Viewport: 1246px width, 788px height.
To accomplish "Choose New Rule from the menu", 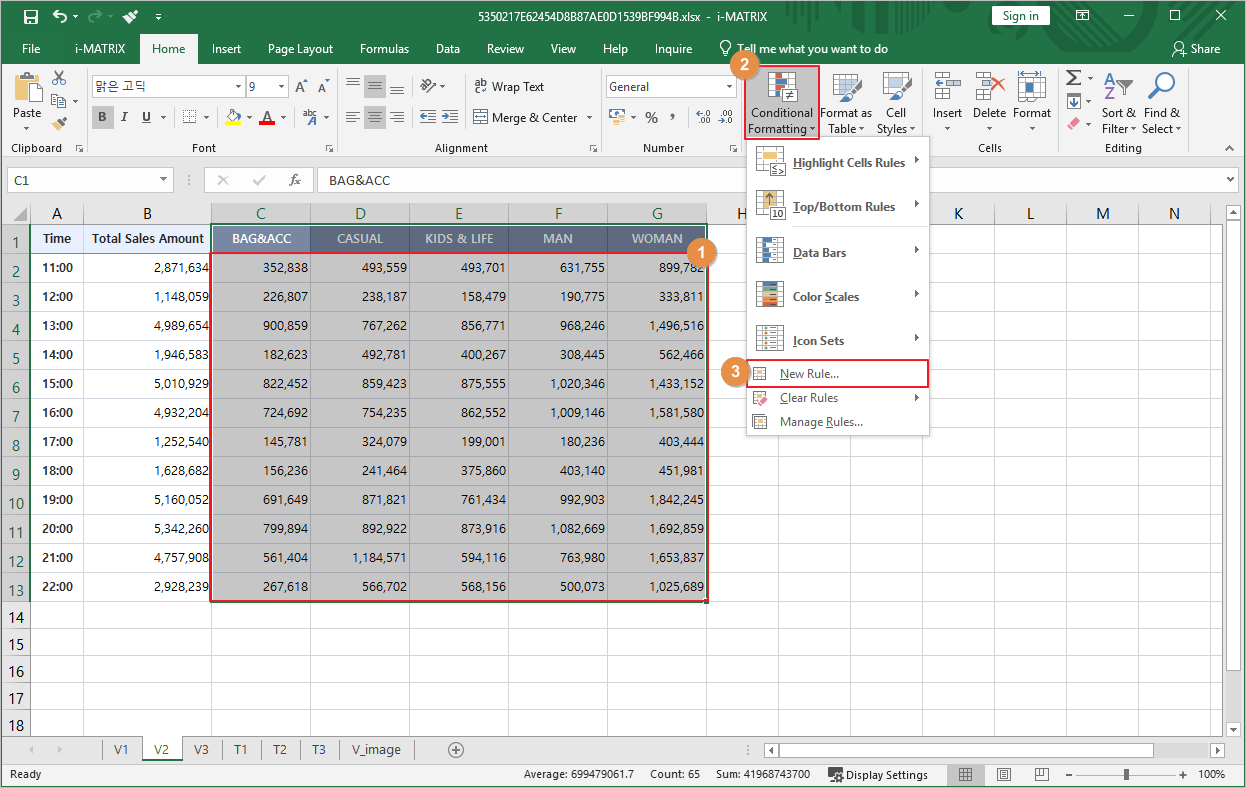I will pyautogui.click(x=809, y=374).
